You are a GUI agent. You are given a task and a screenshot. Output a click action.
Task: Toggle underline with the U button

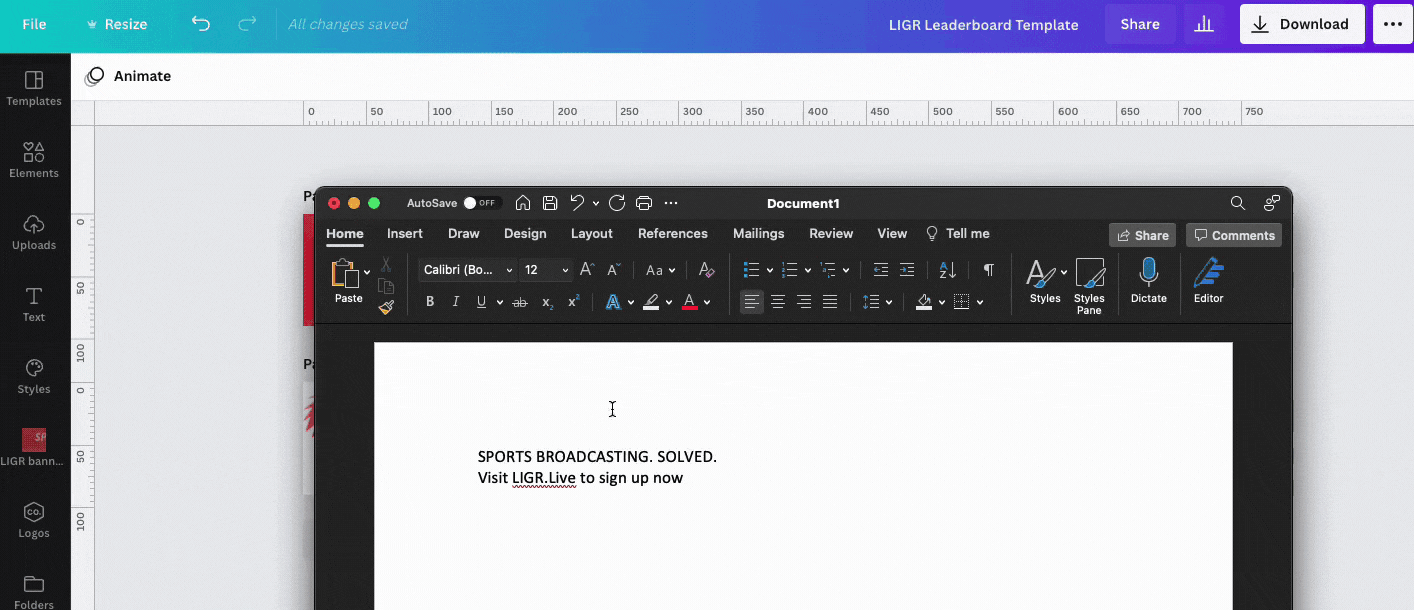[x=482, y=302]
